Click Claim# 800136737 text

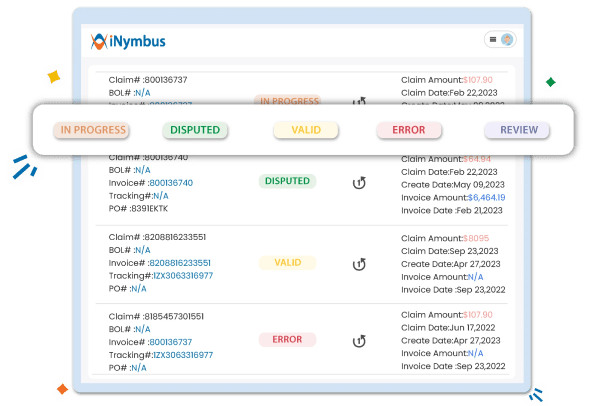[148, 80]
